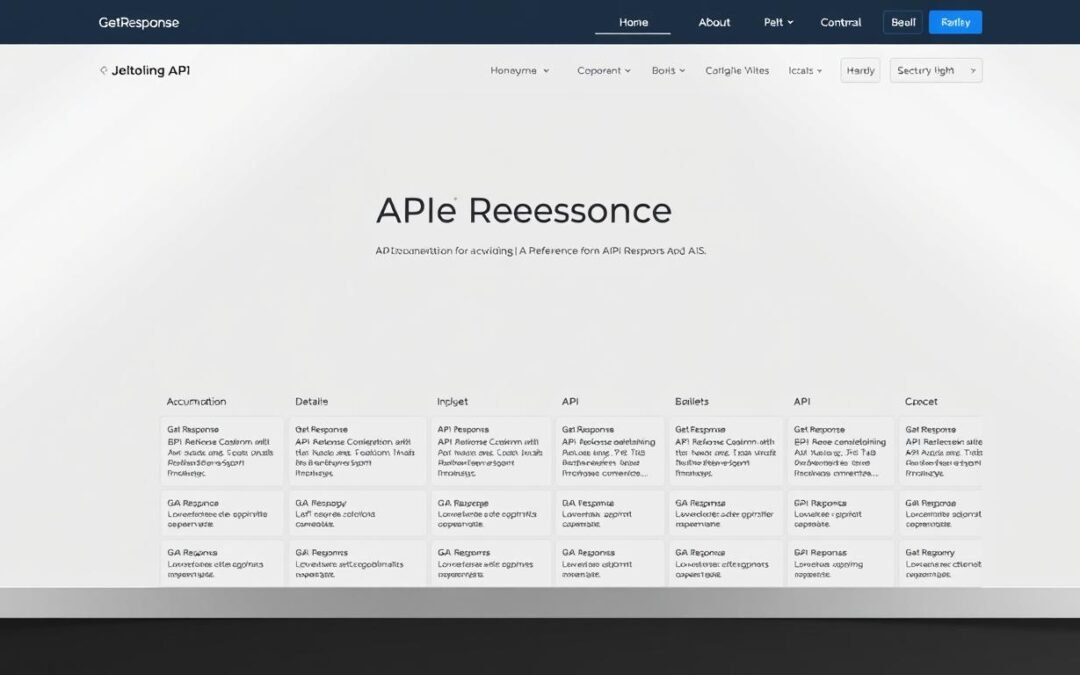This screenshot has height=675, width=1080.
Task: Click the back chevron beside Jeltoling API
Action: click(103, 70)
